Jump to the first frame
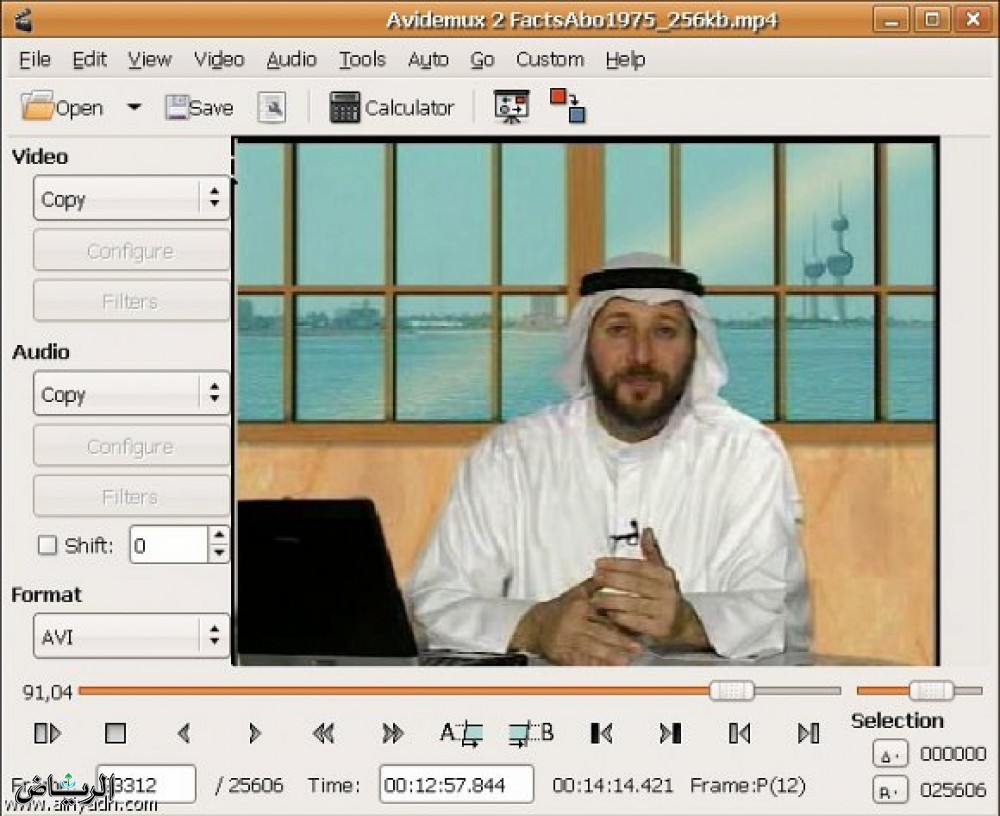This screenshot has height=816, width=1000. (x=739, y=734)
